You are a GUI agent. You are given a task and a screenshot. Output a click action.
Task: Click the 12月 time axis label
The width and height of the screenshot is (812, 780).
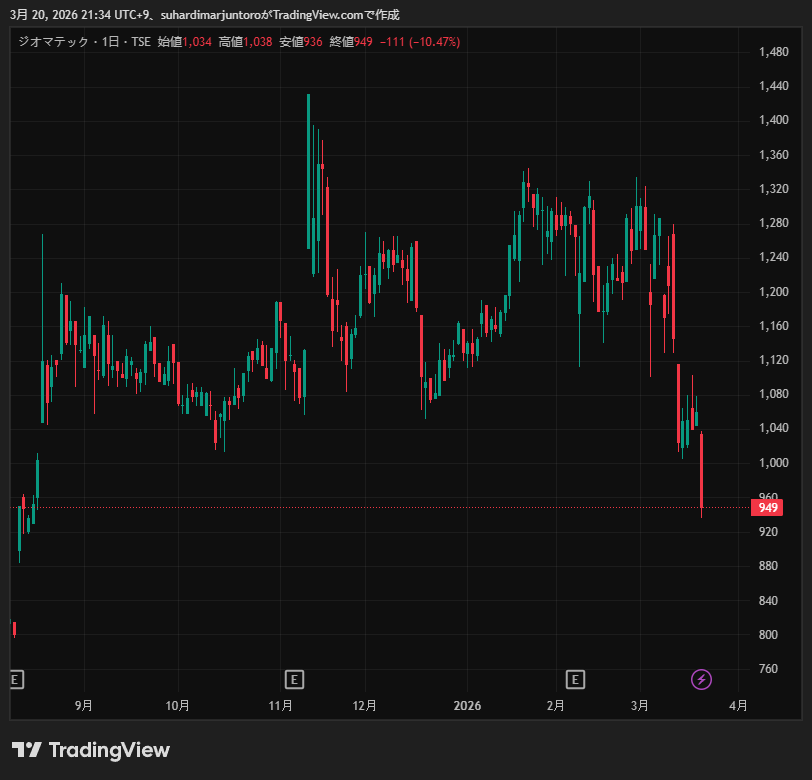(x=364, y=706)
